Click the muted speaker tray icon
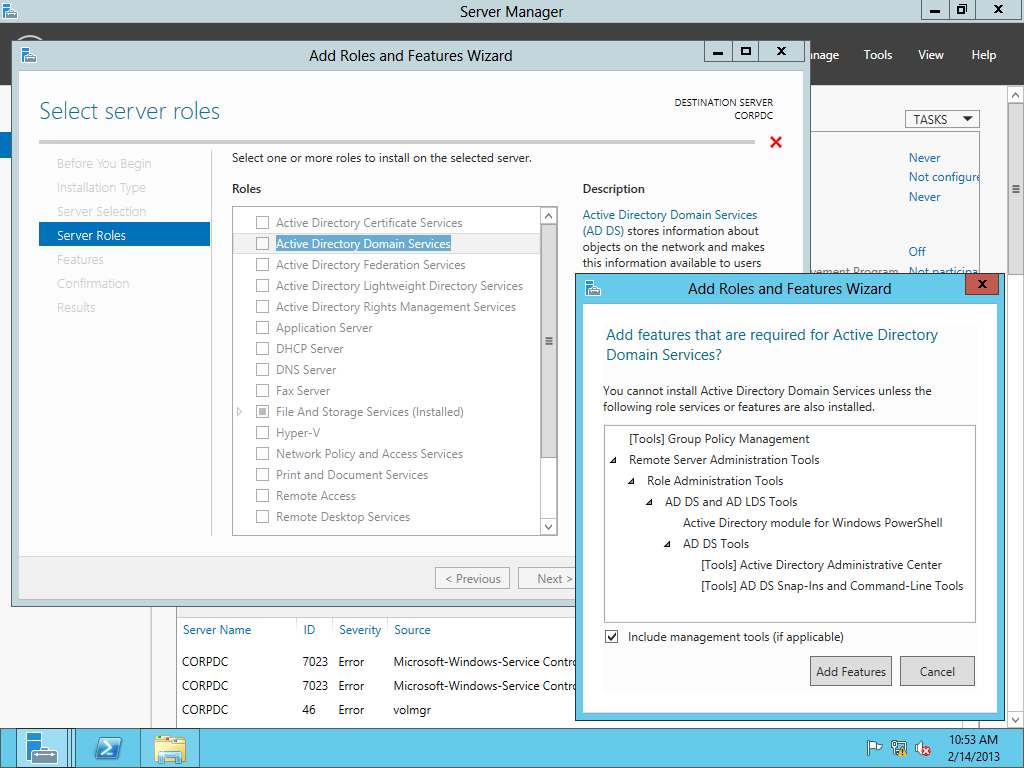This screenshot has width=1024, height=768. point(923,748)
